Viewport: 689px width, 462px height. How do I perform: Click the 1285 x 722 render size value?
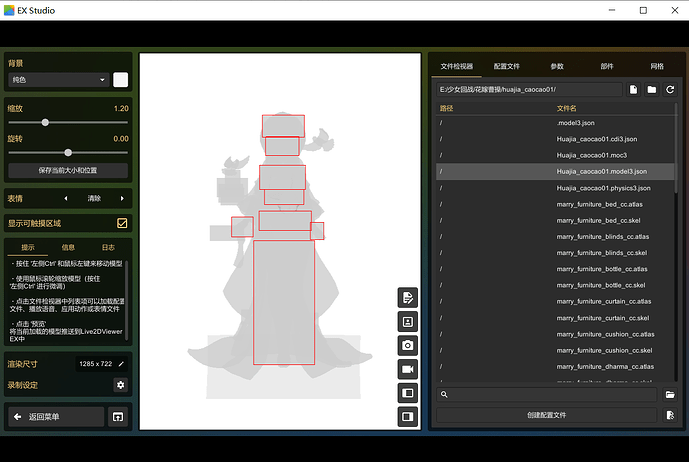[96, 364]
